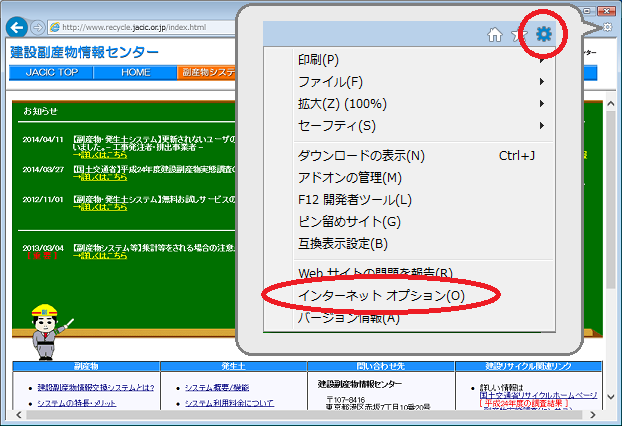The width and height of the screenshot is (622, 426).
Task: Click the vertical scrollbar thumb
Action: tap(610, 199)
